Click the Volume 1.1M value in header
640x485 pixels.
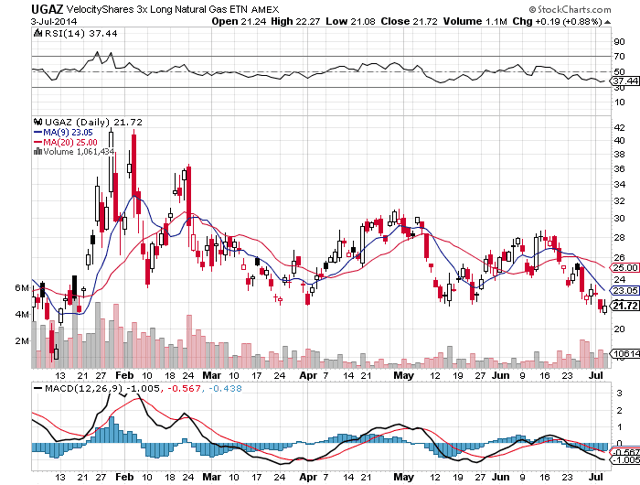coord(475,22)
